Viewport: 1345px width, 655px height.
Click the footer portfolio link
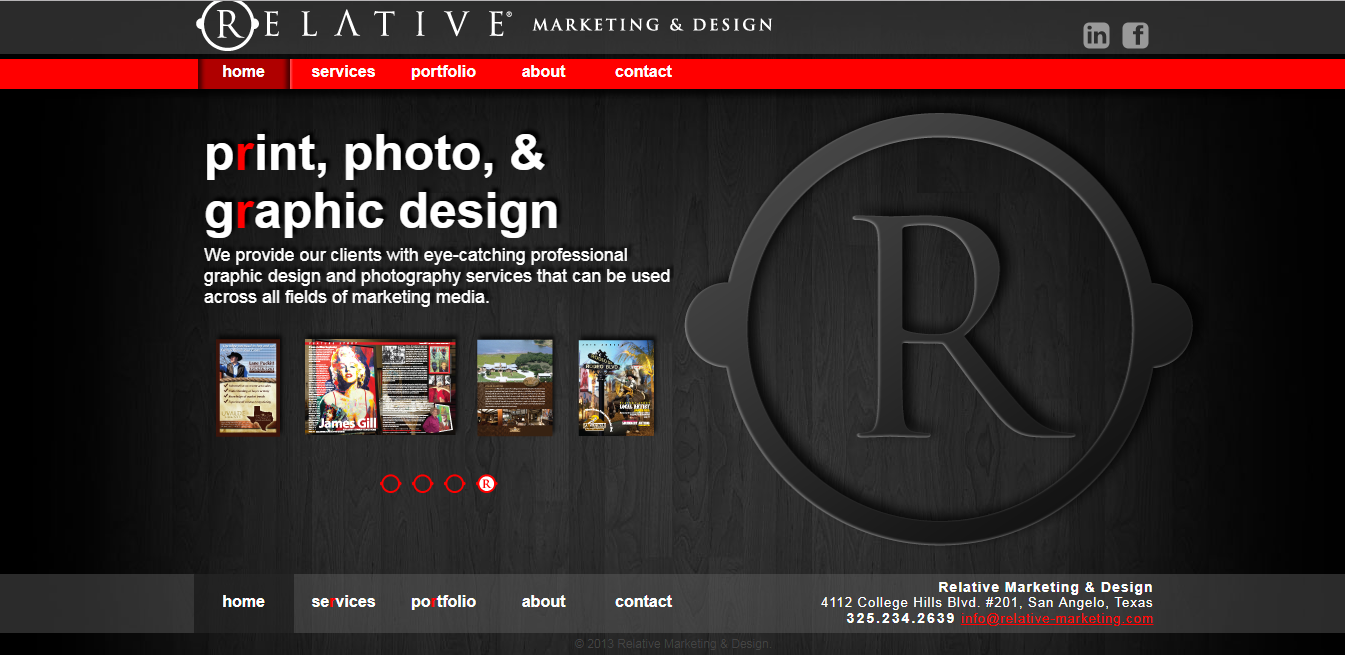[x=443, y=602]
